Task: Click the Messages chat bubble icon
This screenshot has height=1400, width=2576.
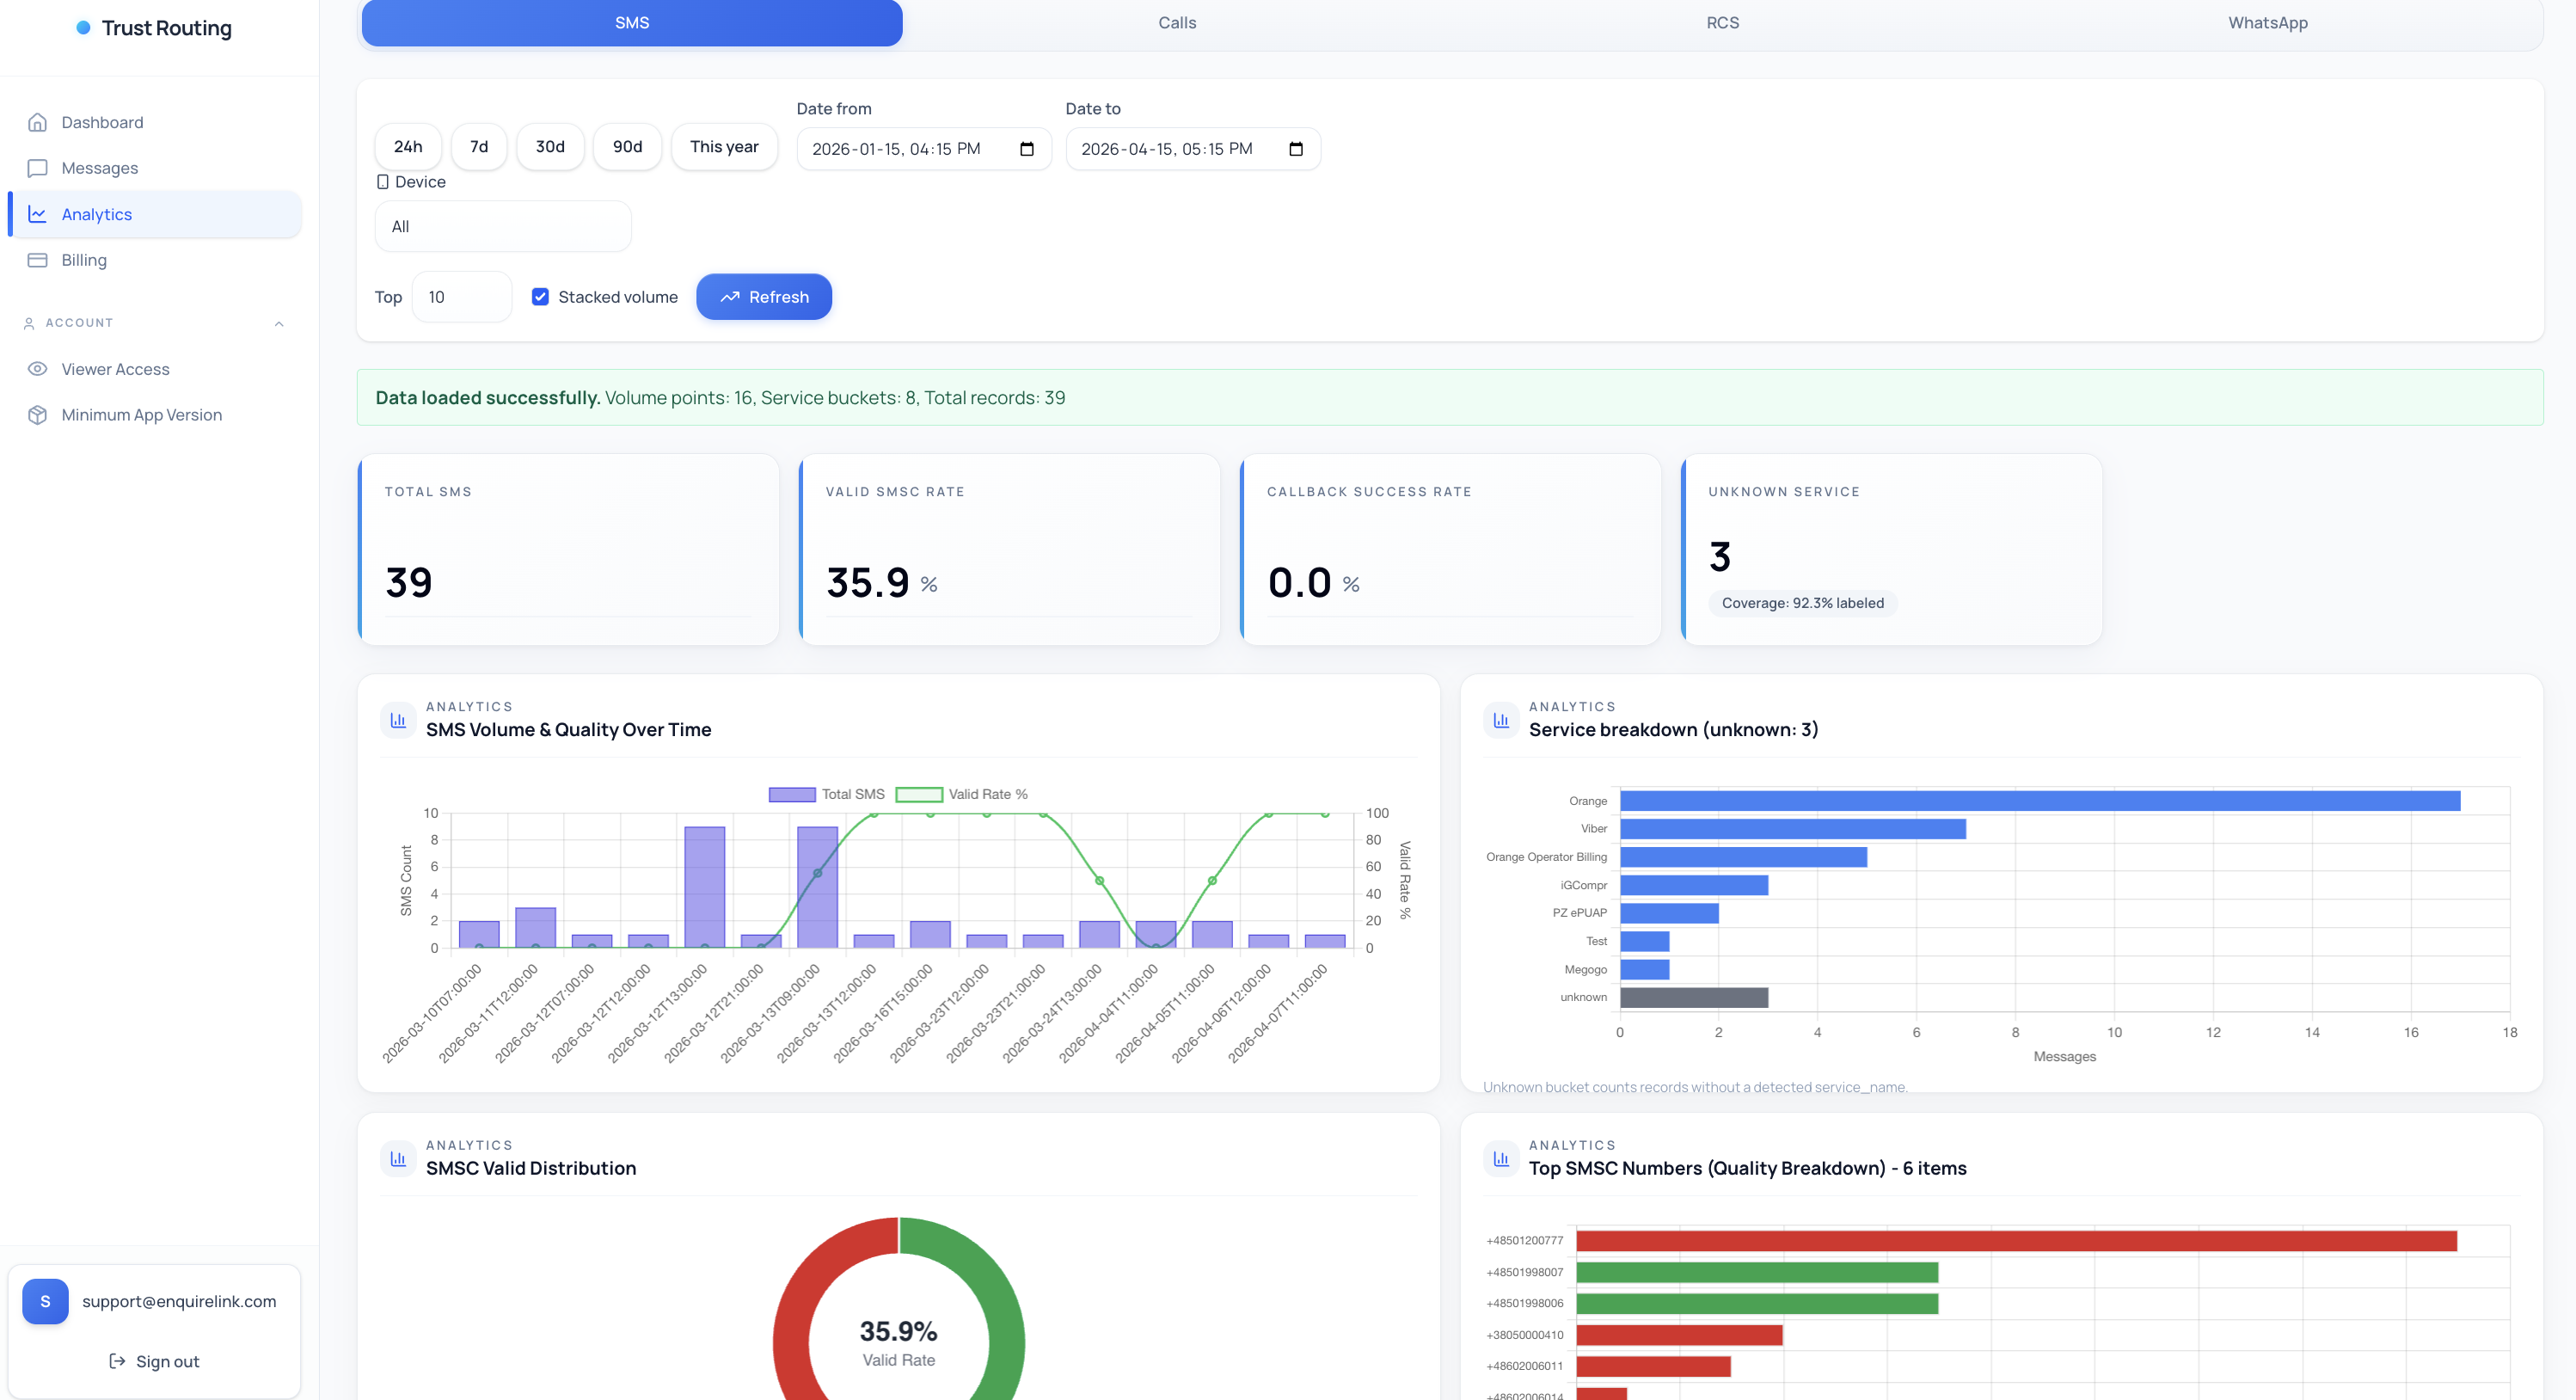Action: coord(37,168)
